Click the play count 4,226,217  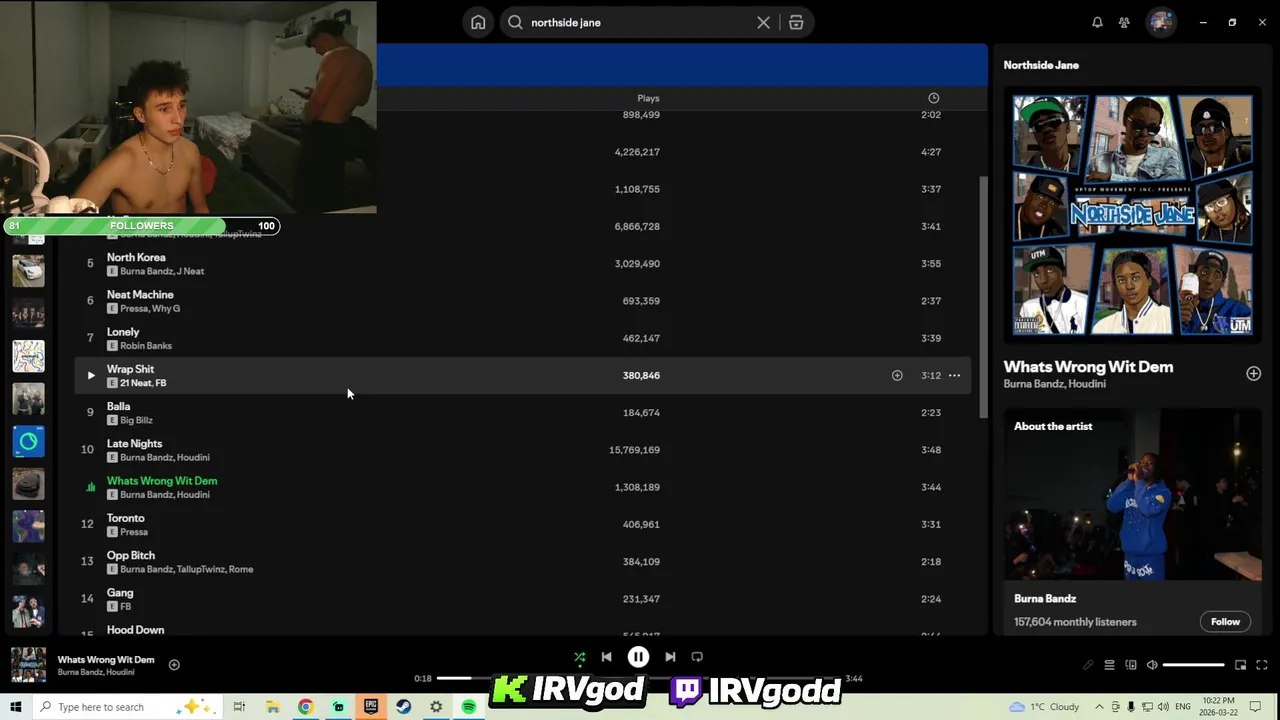click(637, 152)
